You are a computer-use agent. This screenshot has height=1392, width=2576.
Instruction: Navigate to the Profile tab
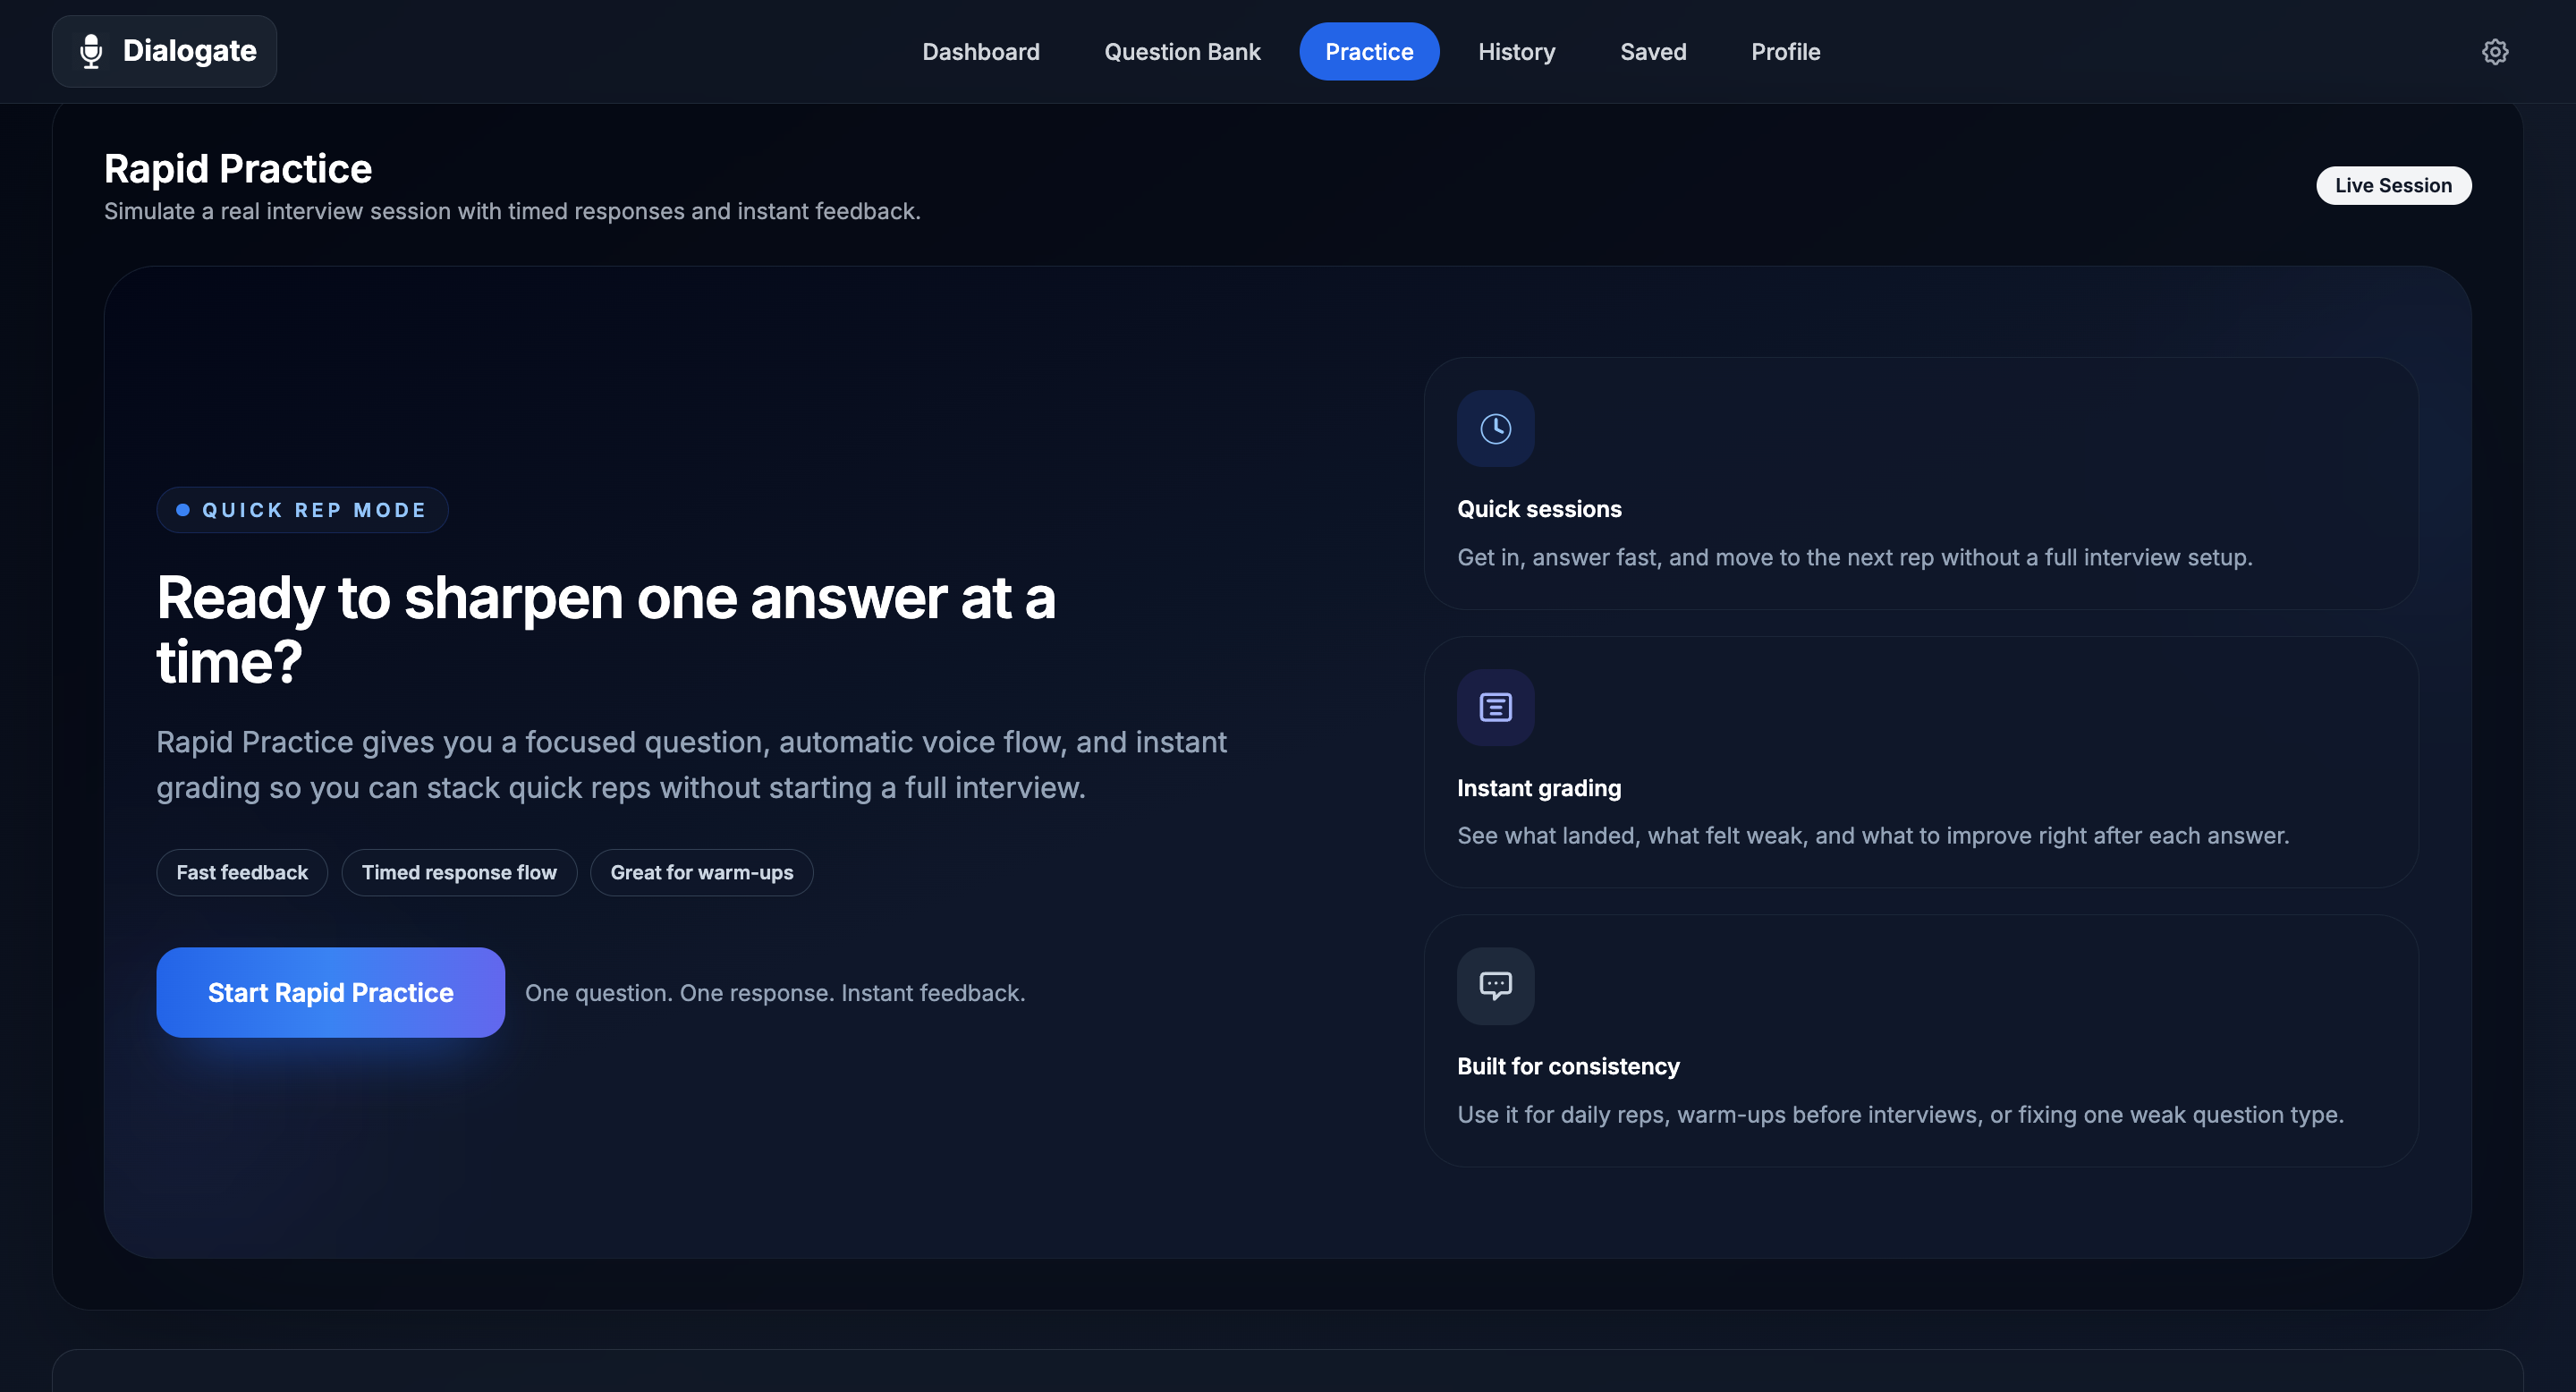click(x=1785, y=52)
